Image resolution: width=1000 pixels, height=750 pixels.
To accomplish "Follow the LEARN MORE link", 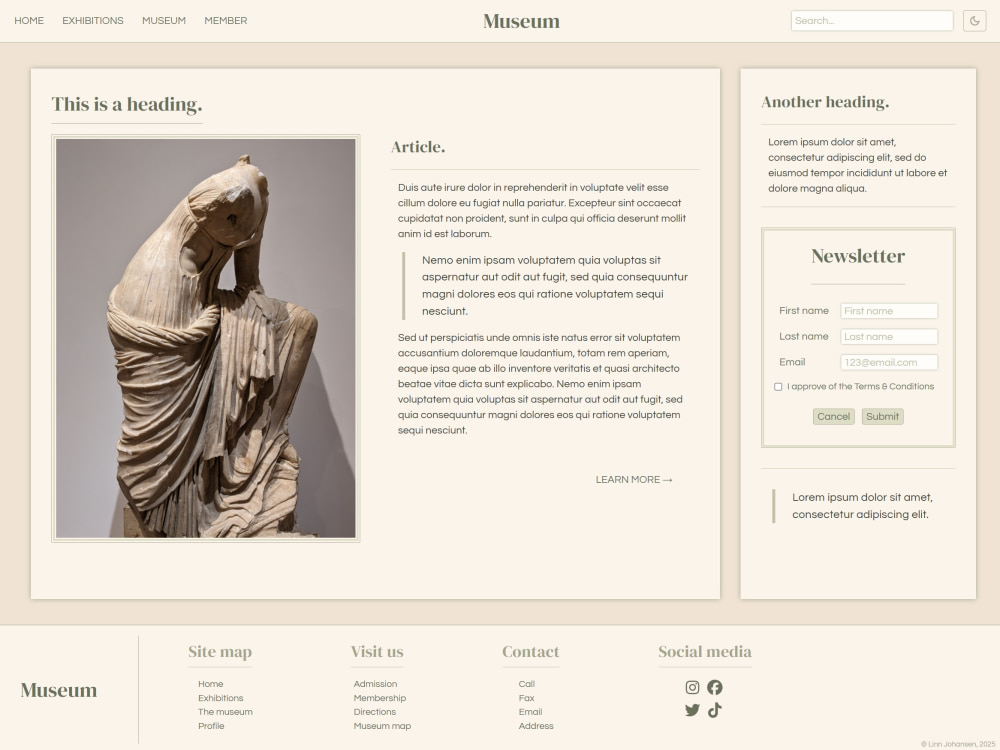I will click(635, 479).
